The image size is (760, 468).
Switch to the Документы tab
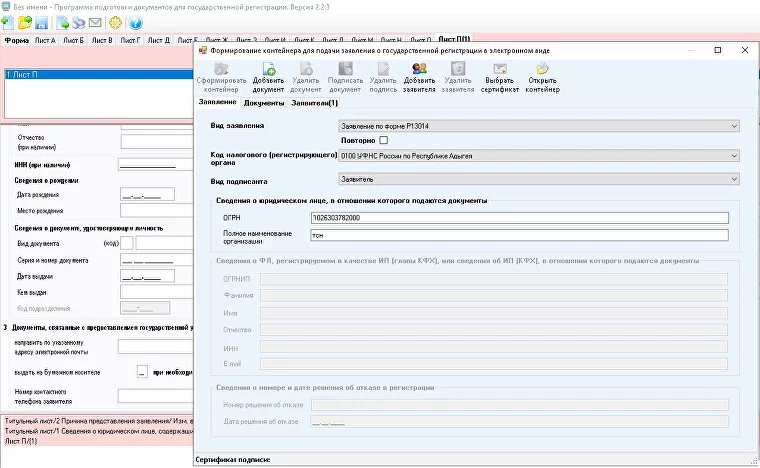(264, 103)
